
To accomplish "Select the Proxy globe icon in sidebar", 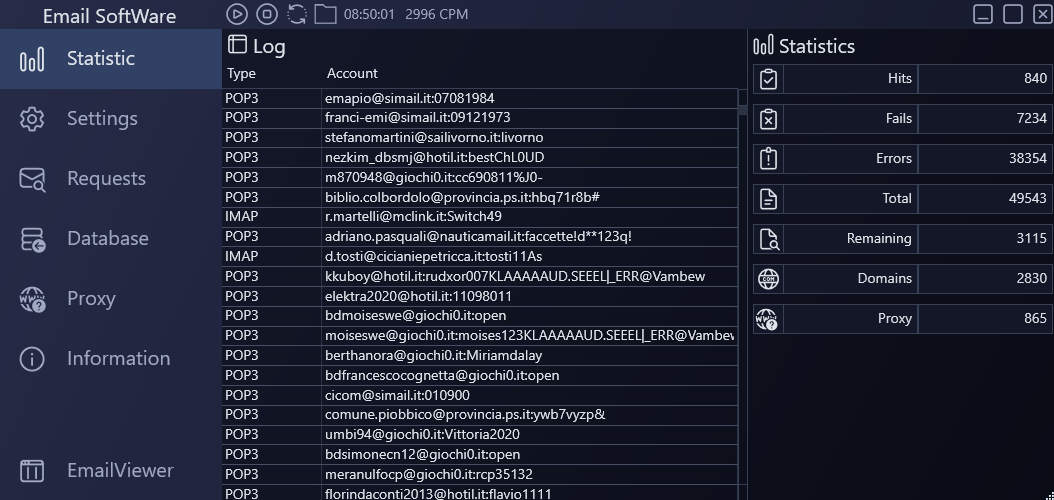I will coord(32,299).
